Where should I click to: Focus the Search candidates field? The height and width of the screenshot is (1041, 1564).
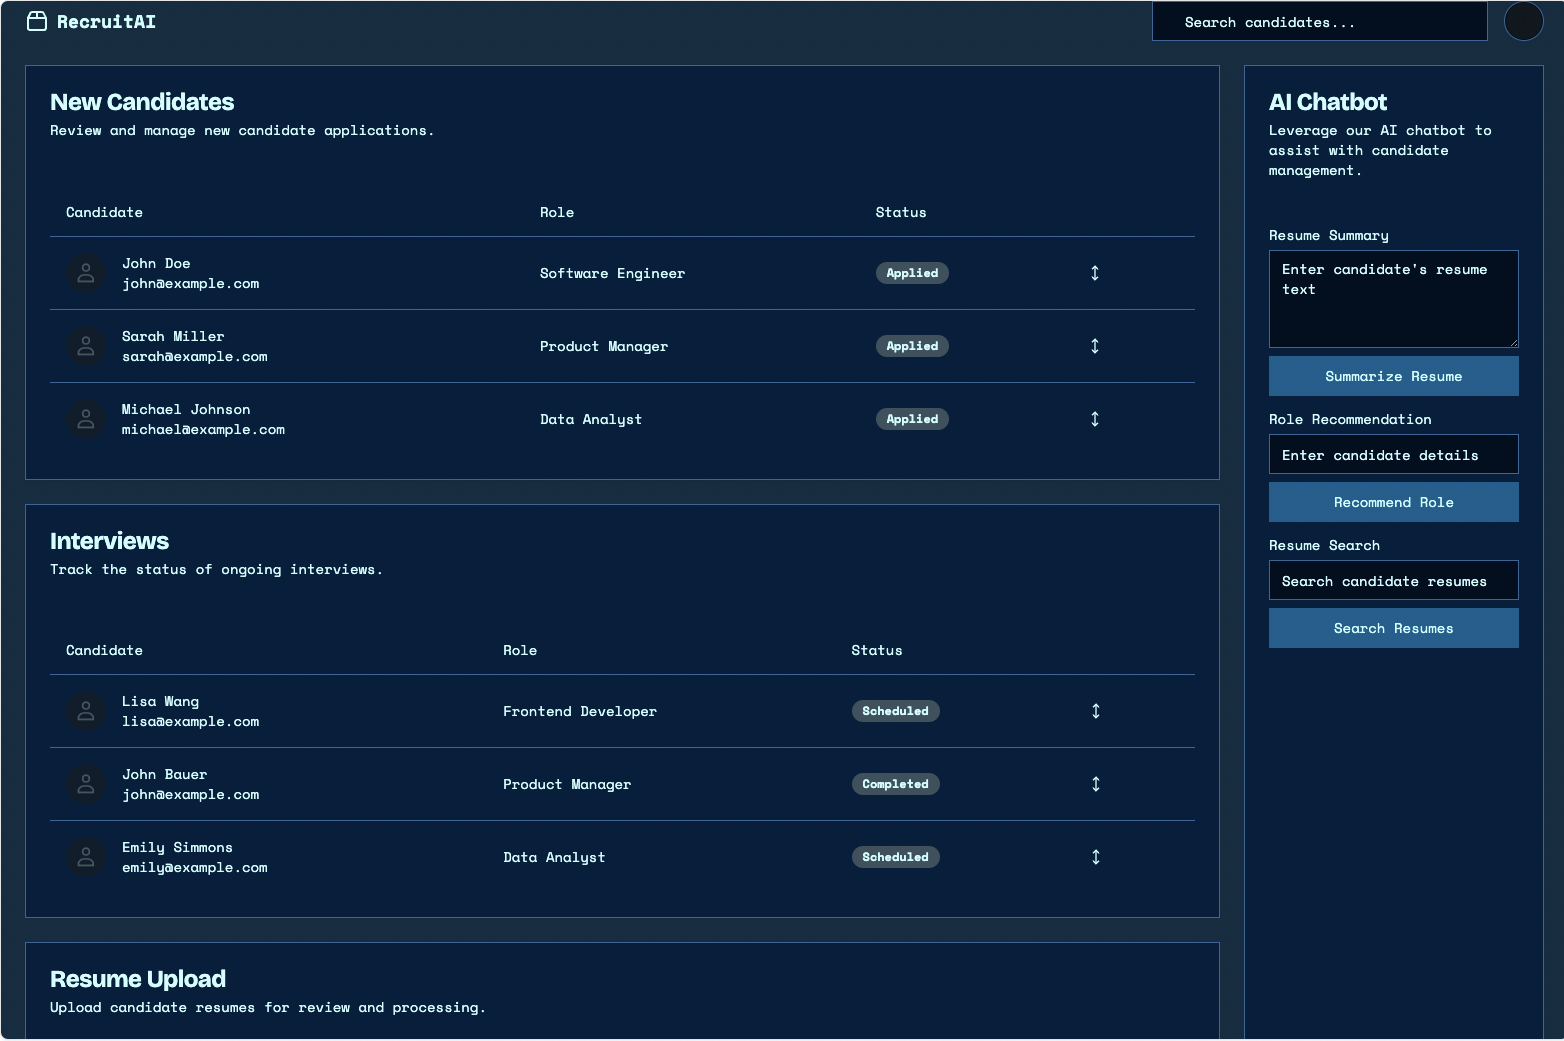(1319, 22)
